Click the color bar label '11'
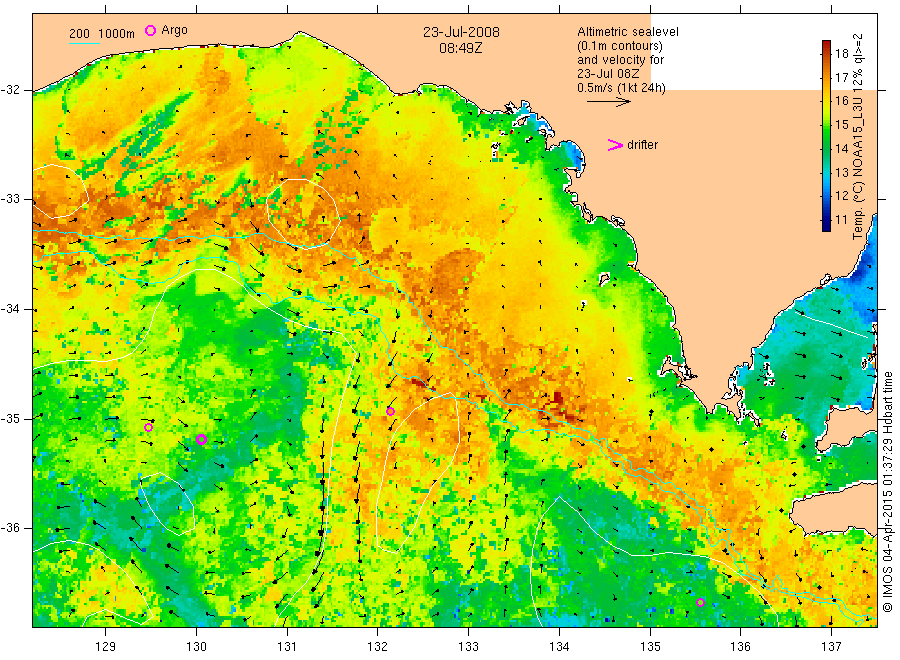The width and height of the screenshot is (900, 660). [x=841, y=220]
